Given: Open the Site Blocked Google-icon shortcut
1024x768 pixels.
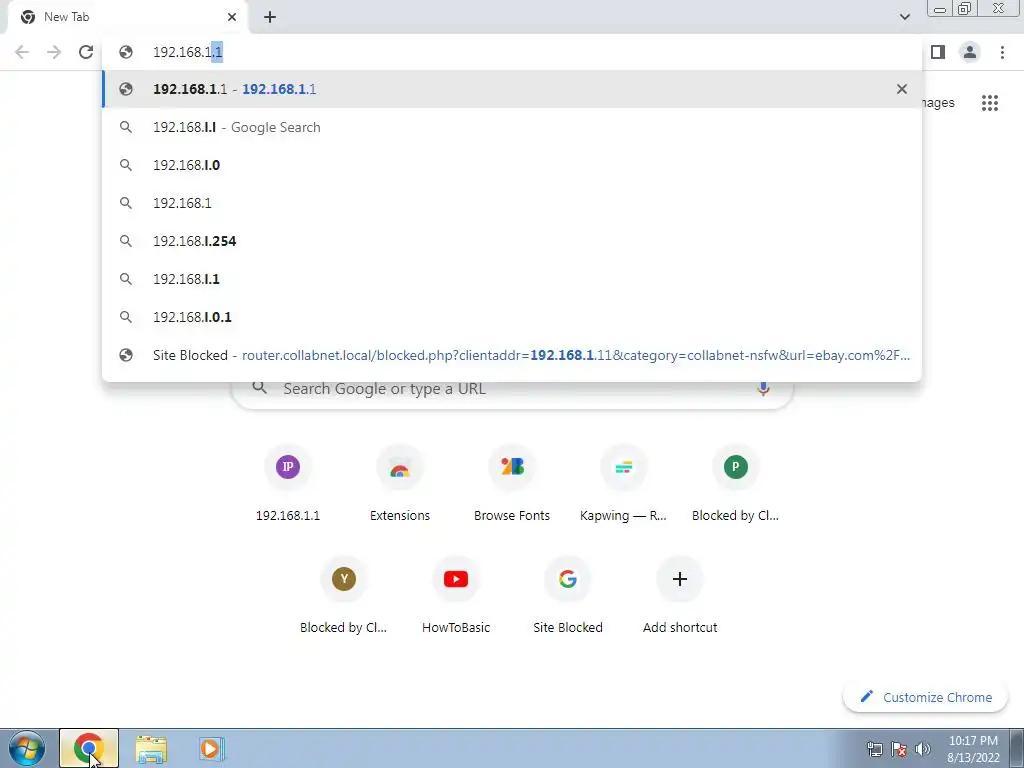Looking at the screenshot, I should point(568,596).
